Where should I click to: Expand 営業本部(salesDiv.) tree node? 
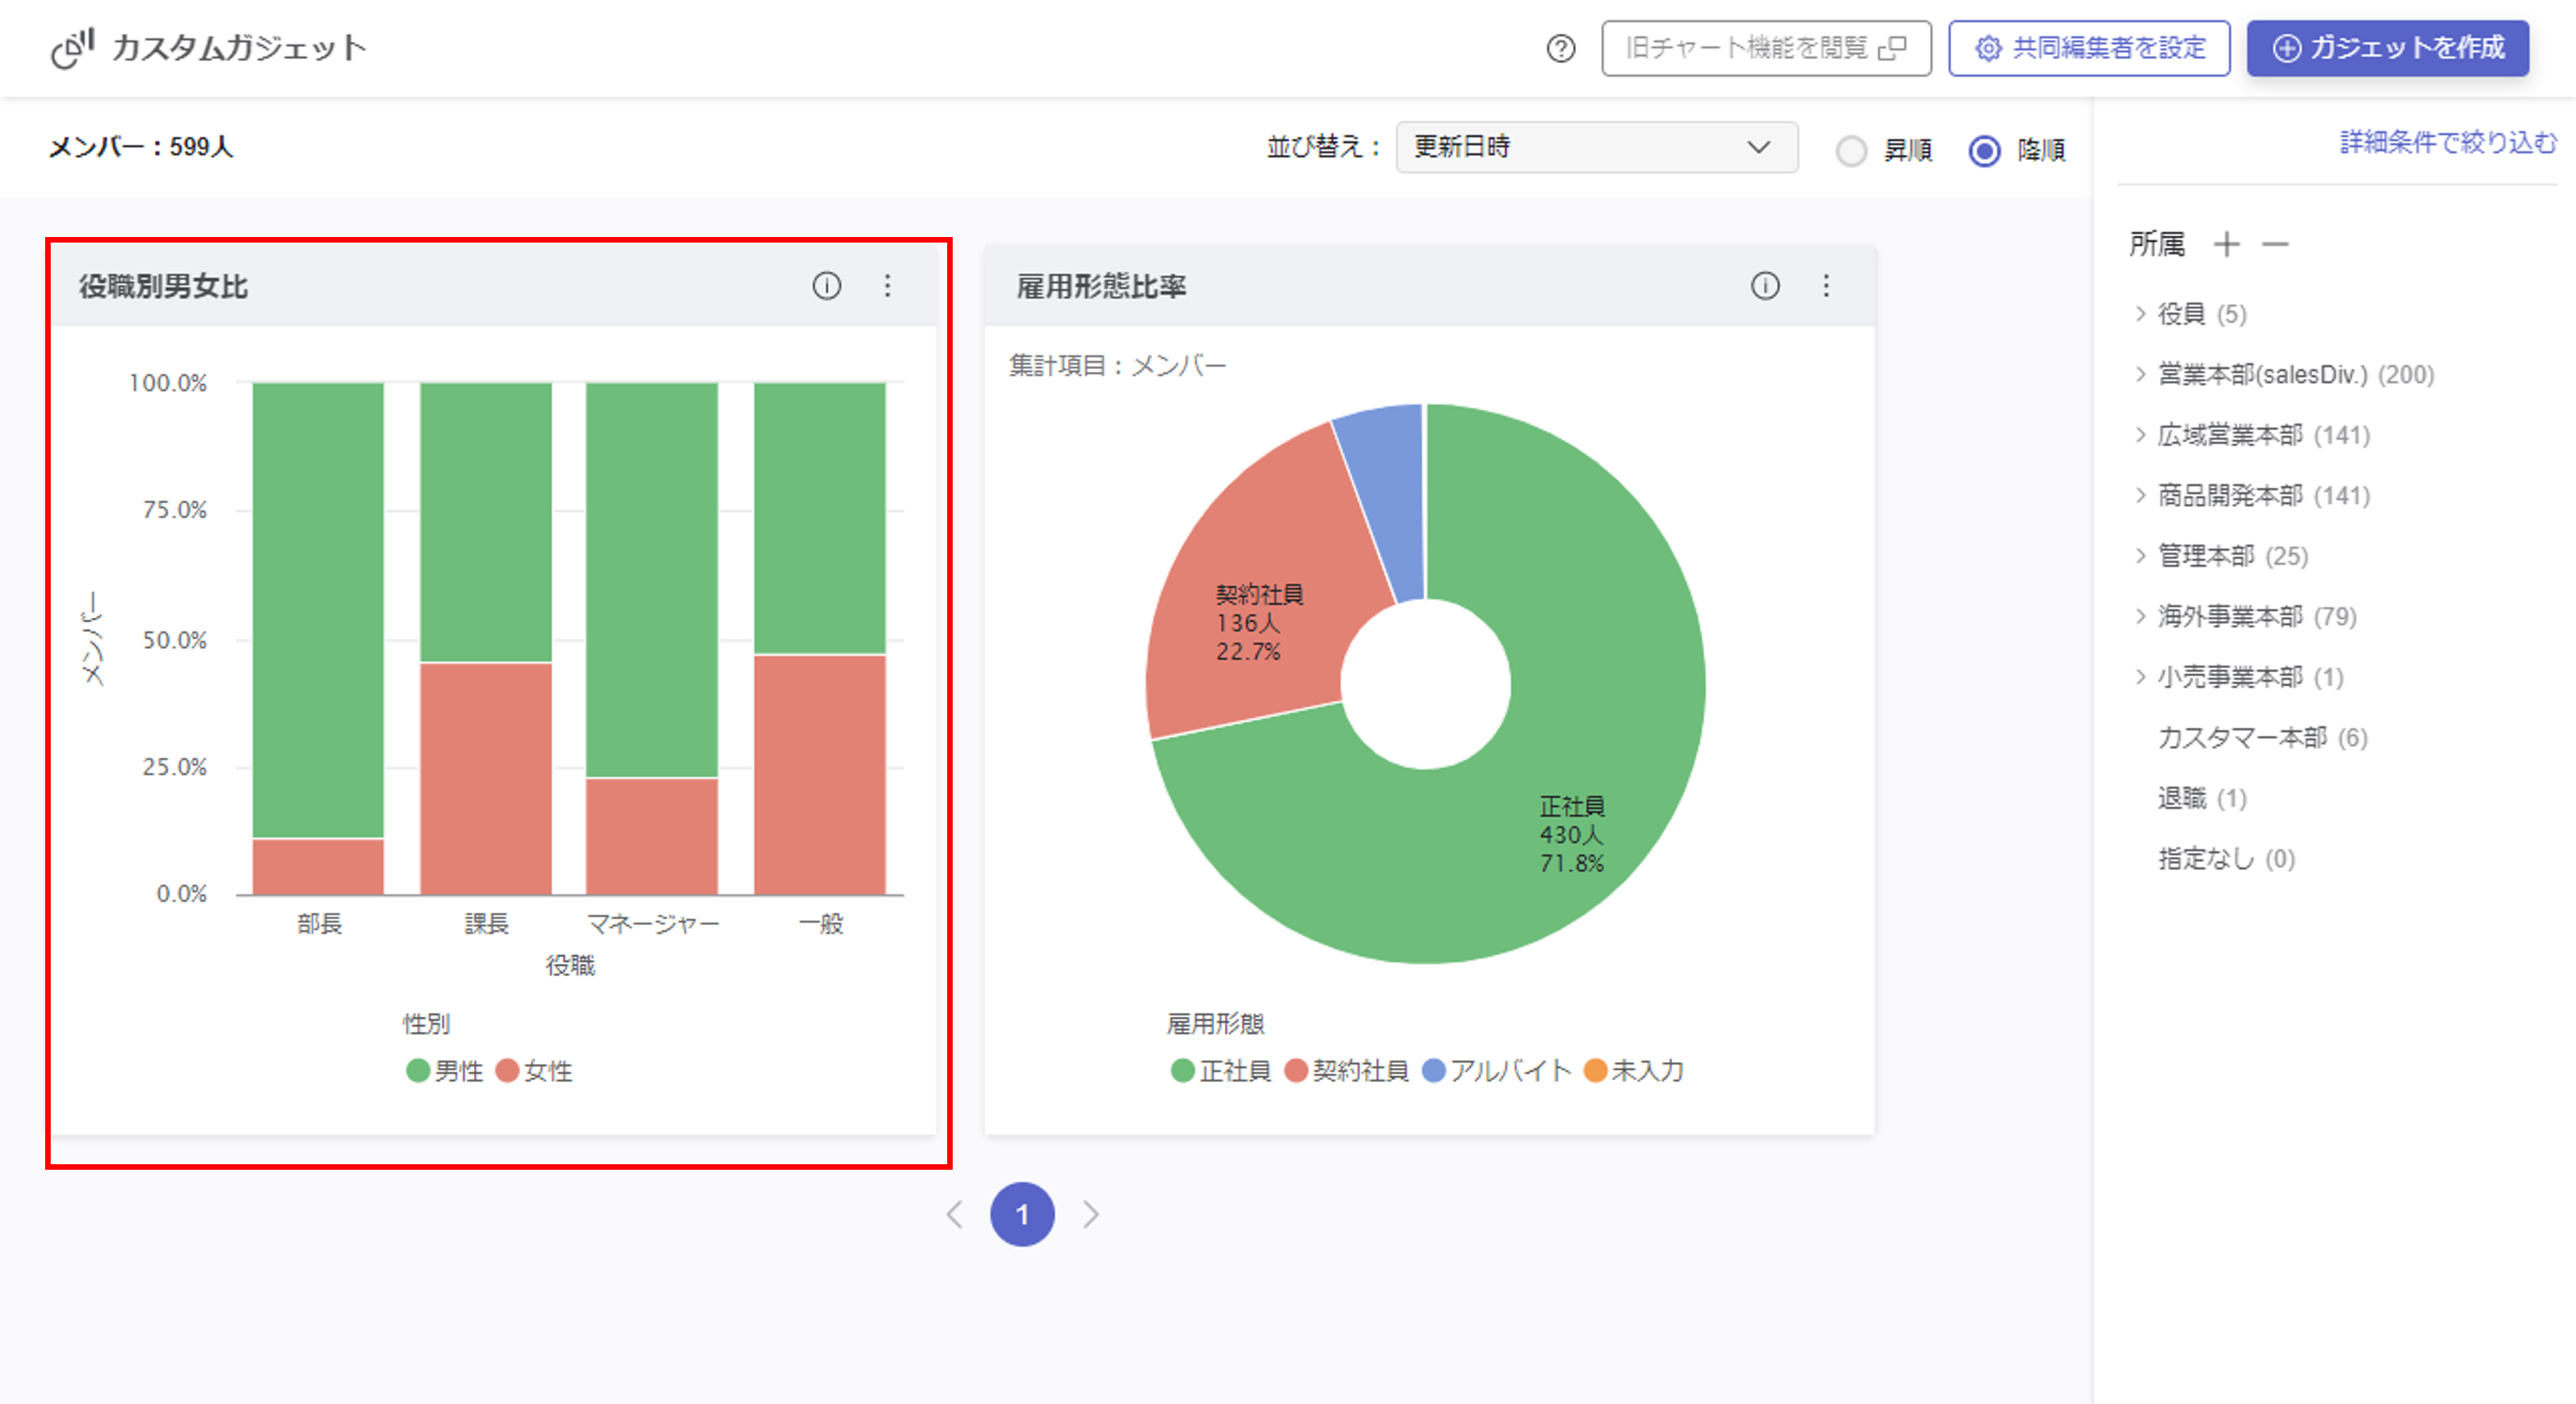[2141, 374]
